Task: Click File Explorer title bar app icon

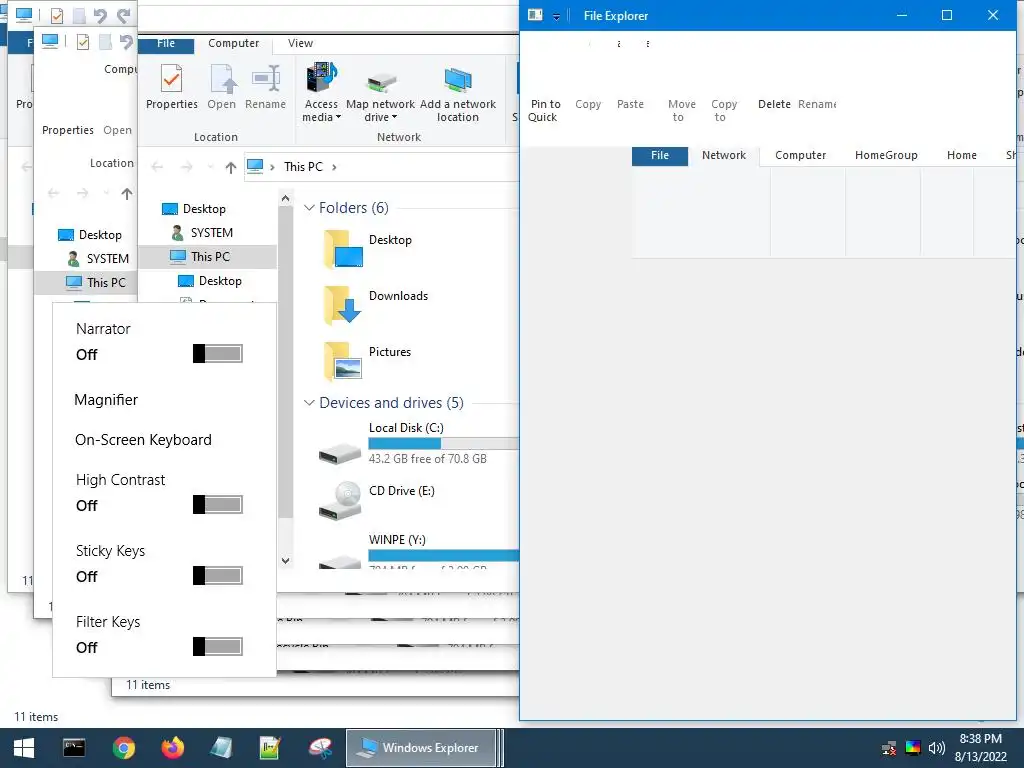Action: 535,15
